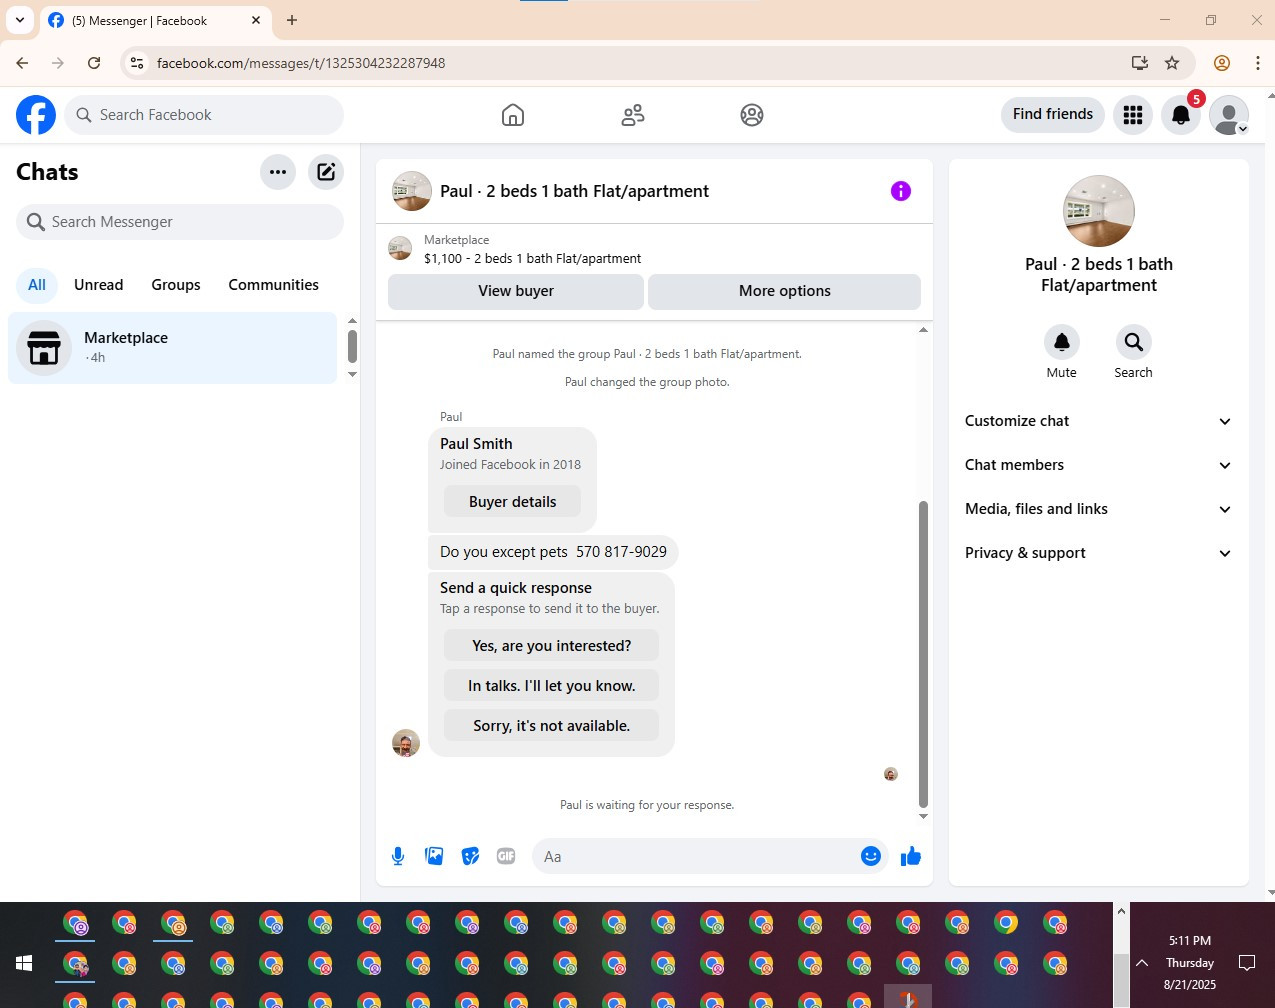Open the notifications bell with 5 badge

click(x=1181, y=115)
